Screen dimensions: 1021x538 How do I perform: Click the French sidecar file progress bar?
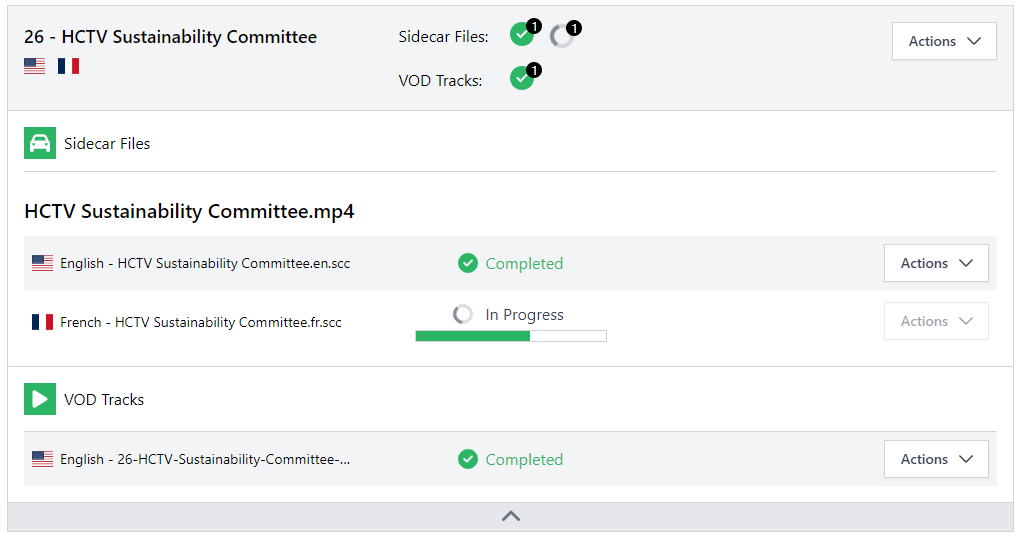point(510,336)
